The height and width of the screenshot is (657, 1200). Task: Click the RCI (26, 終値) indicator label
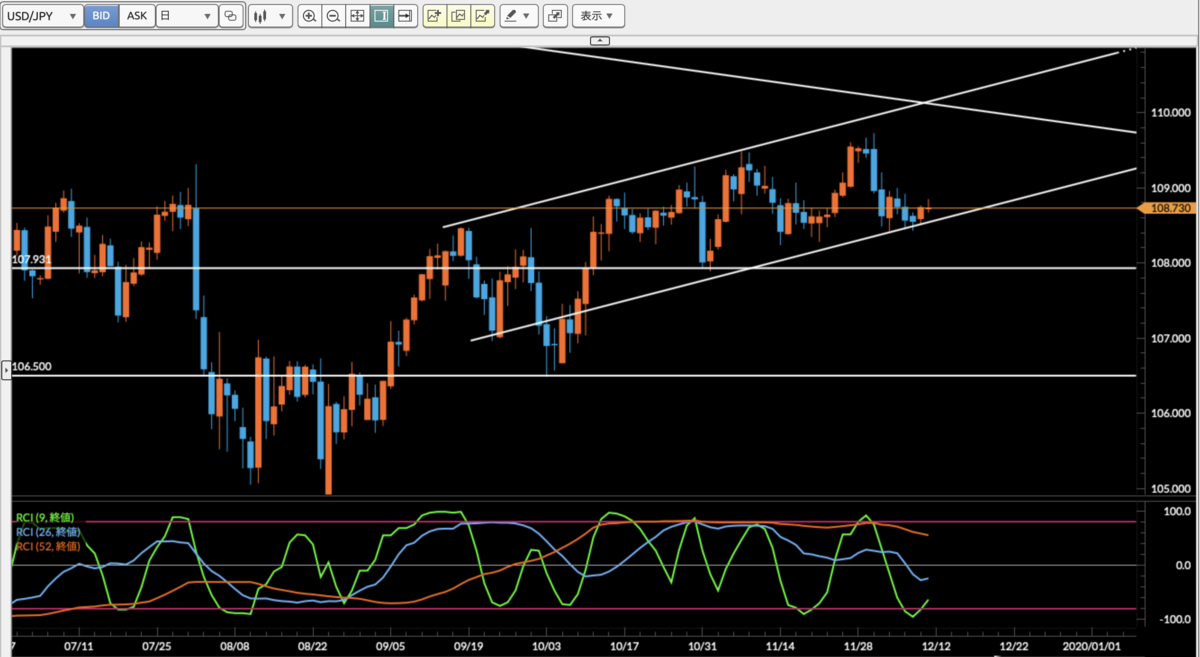coord(46,532)
